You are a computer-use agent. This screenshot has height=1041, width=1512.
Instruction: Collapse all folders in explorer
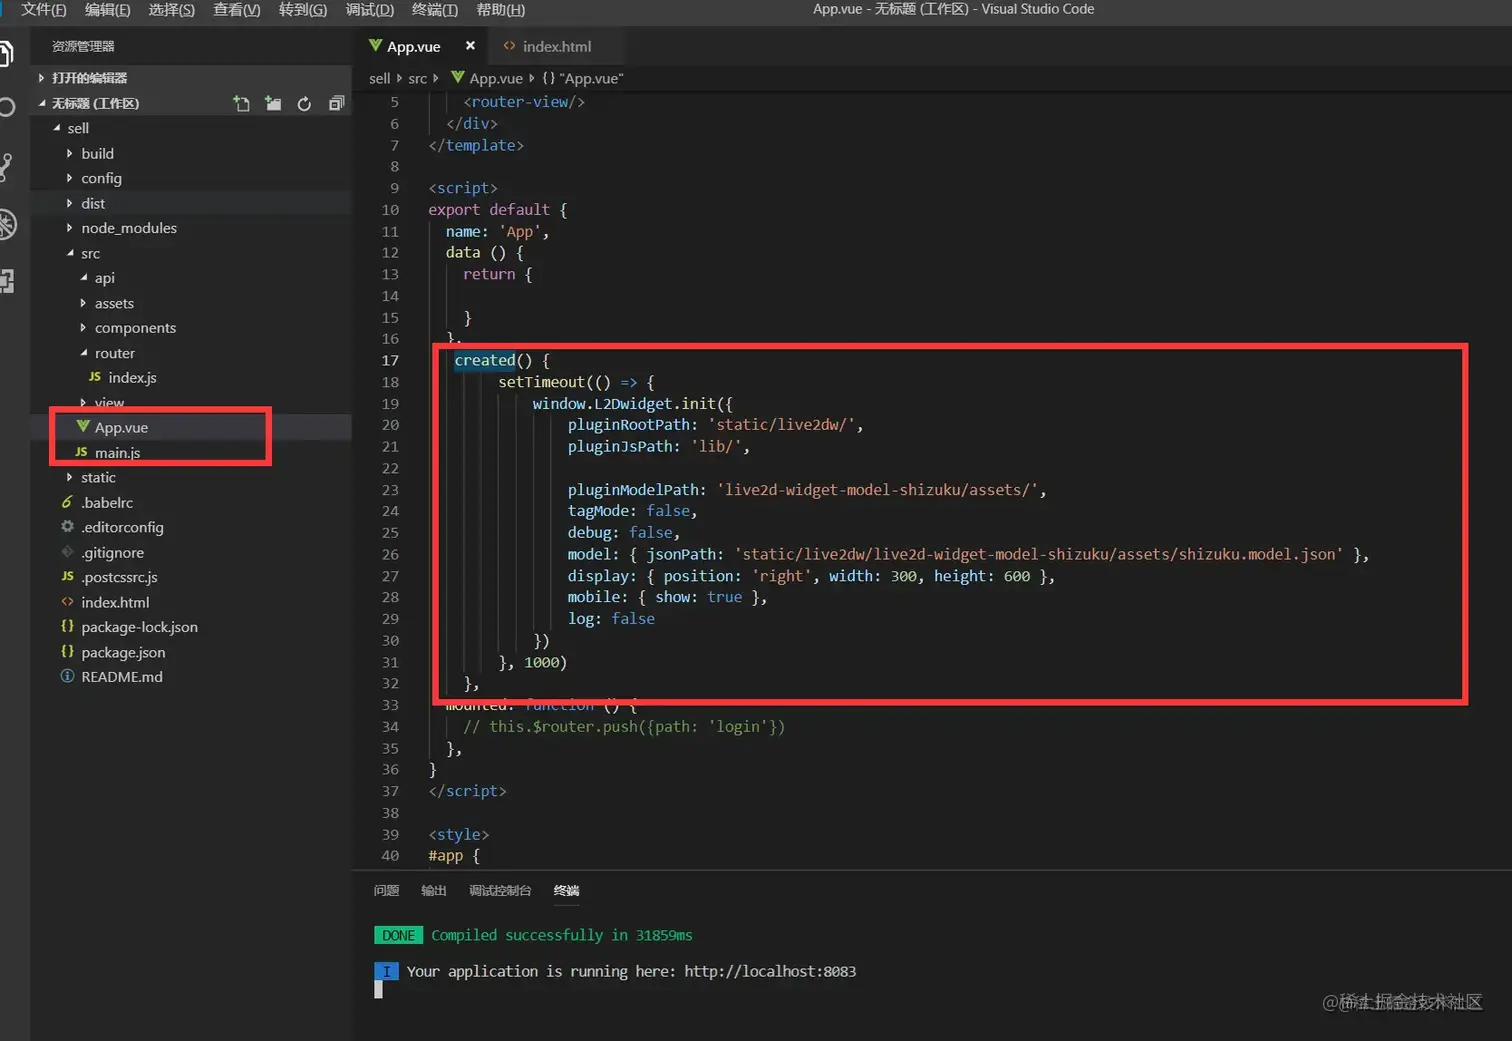[x=336, y=103]
